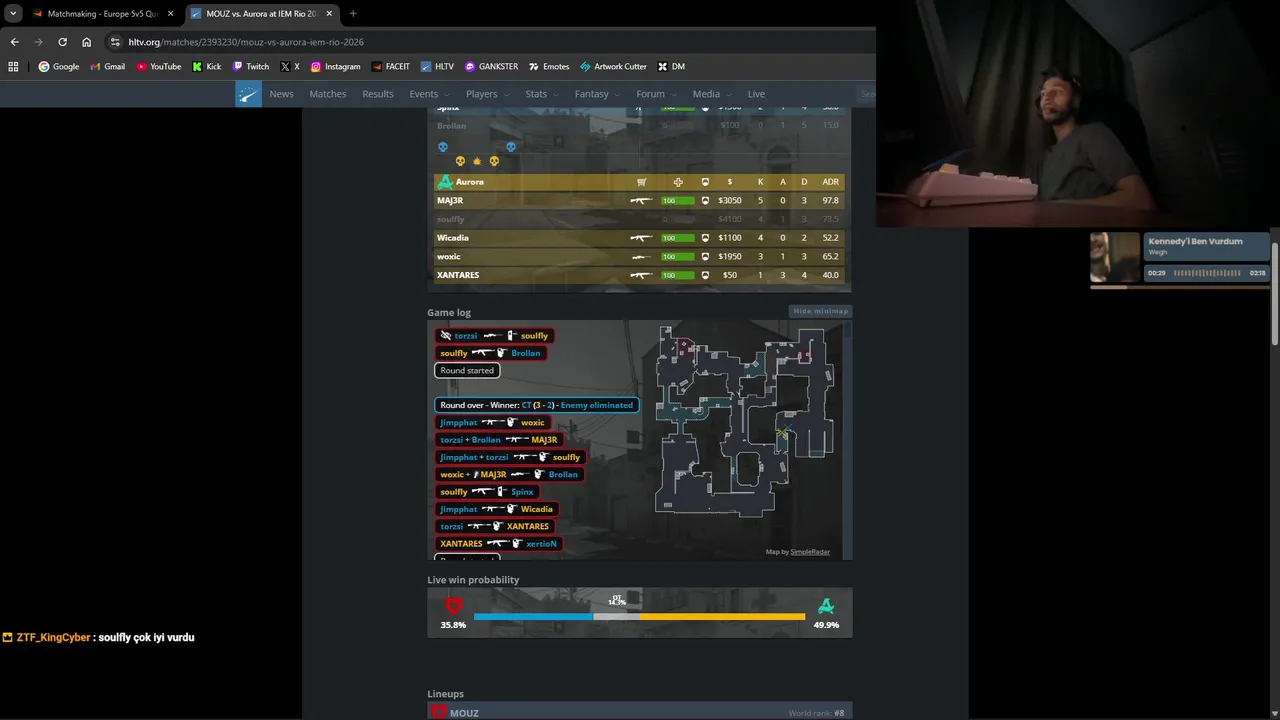Close the Matchmaking Europe 5v5 tab
Screen dimensions: 1280x720
(x=170, y=14)
